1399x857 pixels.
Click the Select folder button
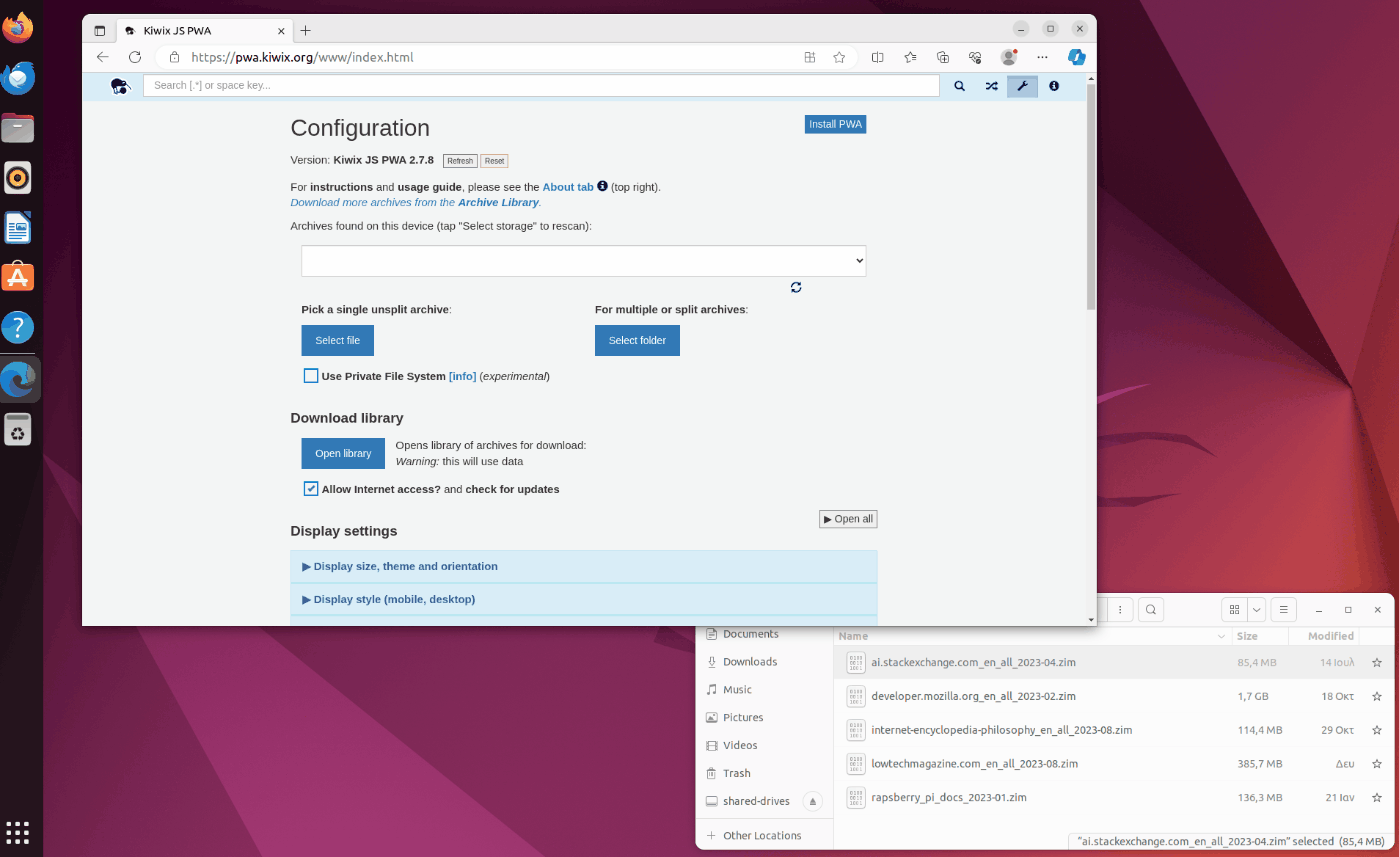pos(637,340)
